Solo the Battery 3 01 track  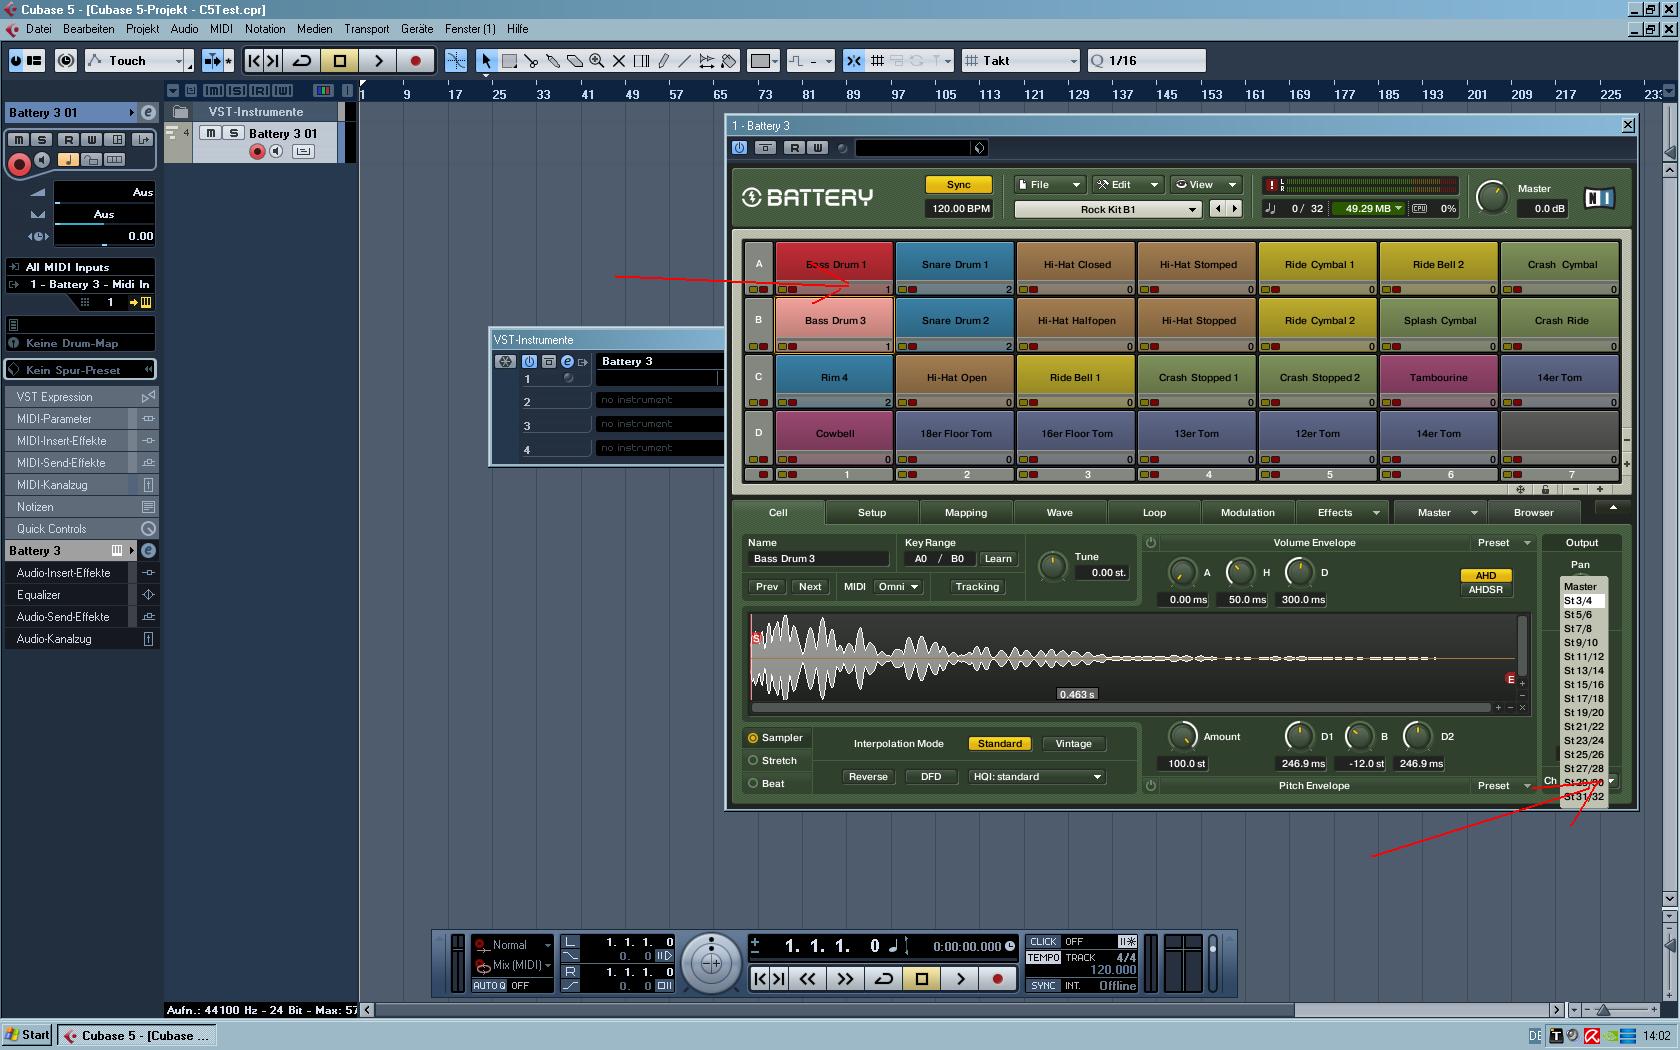click(233, 133)
